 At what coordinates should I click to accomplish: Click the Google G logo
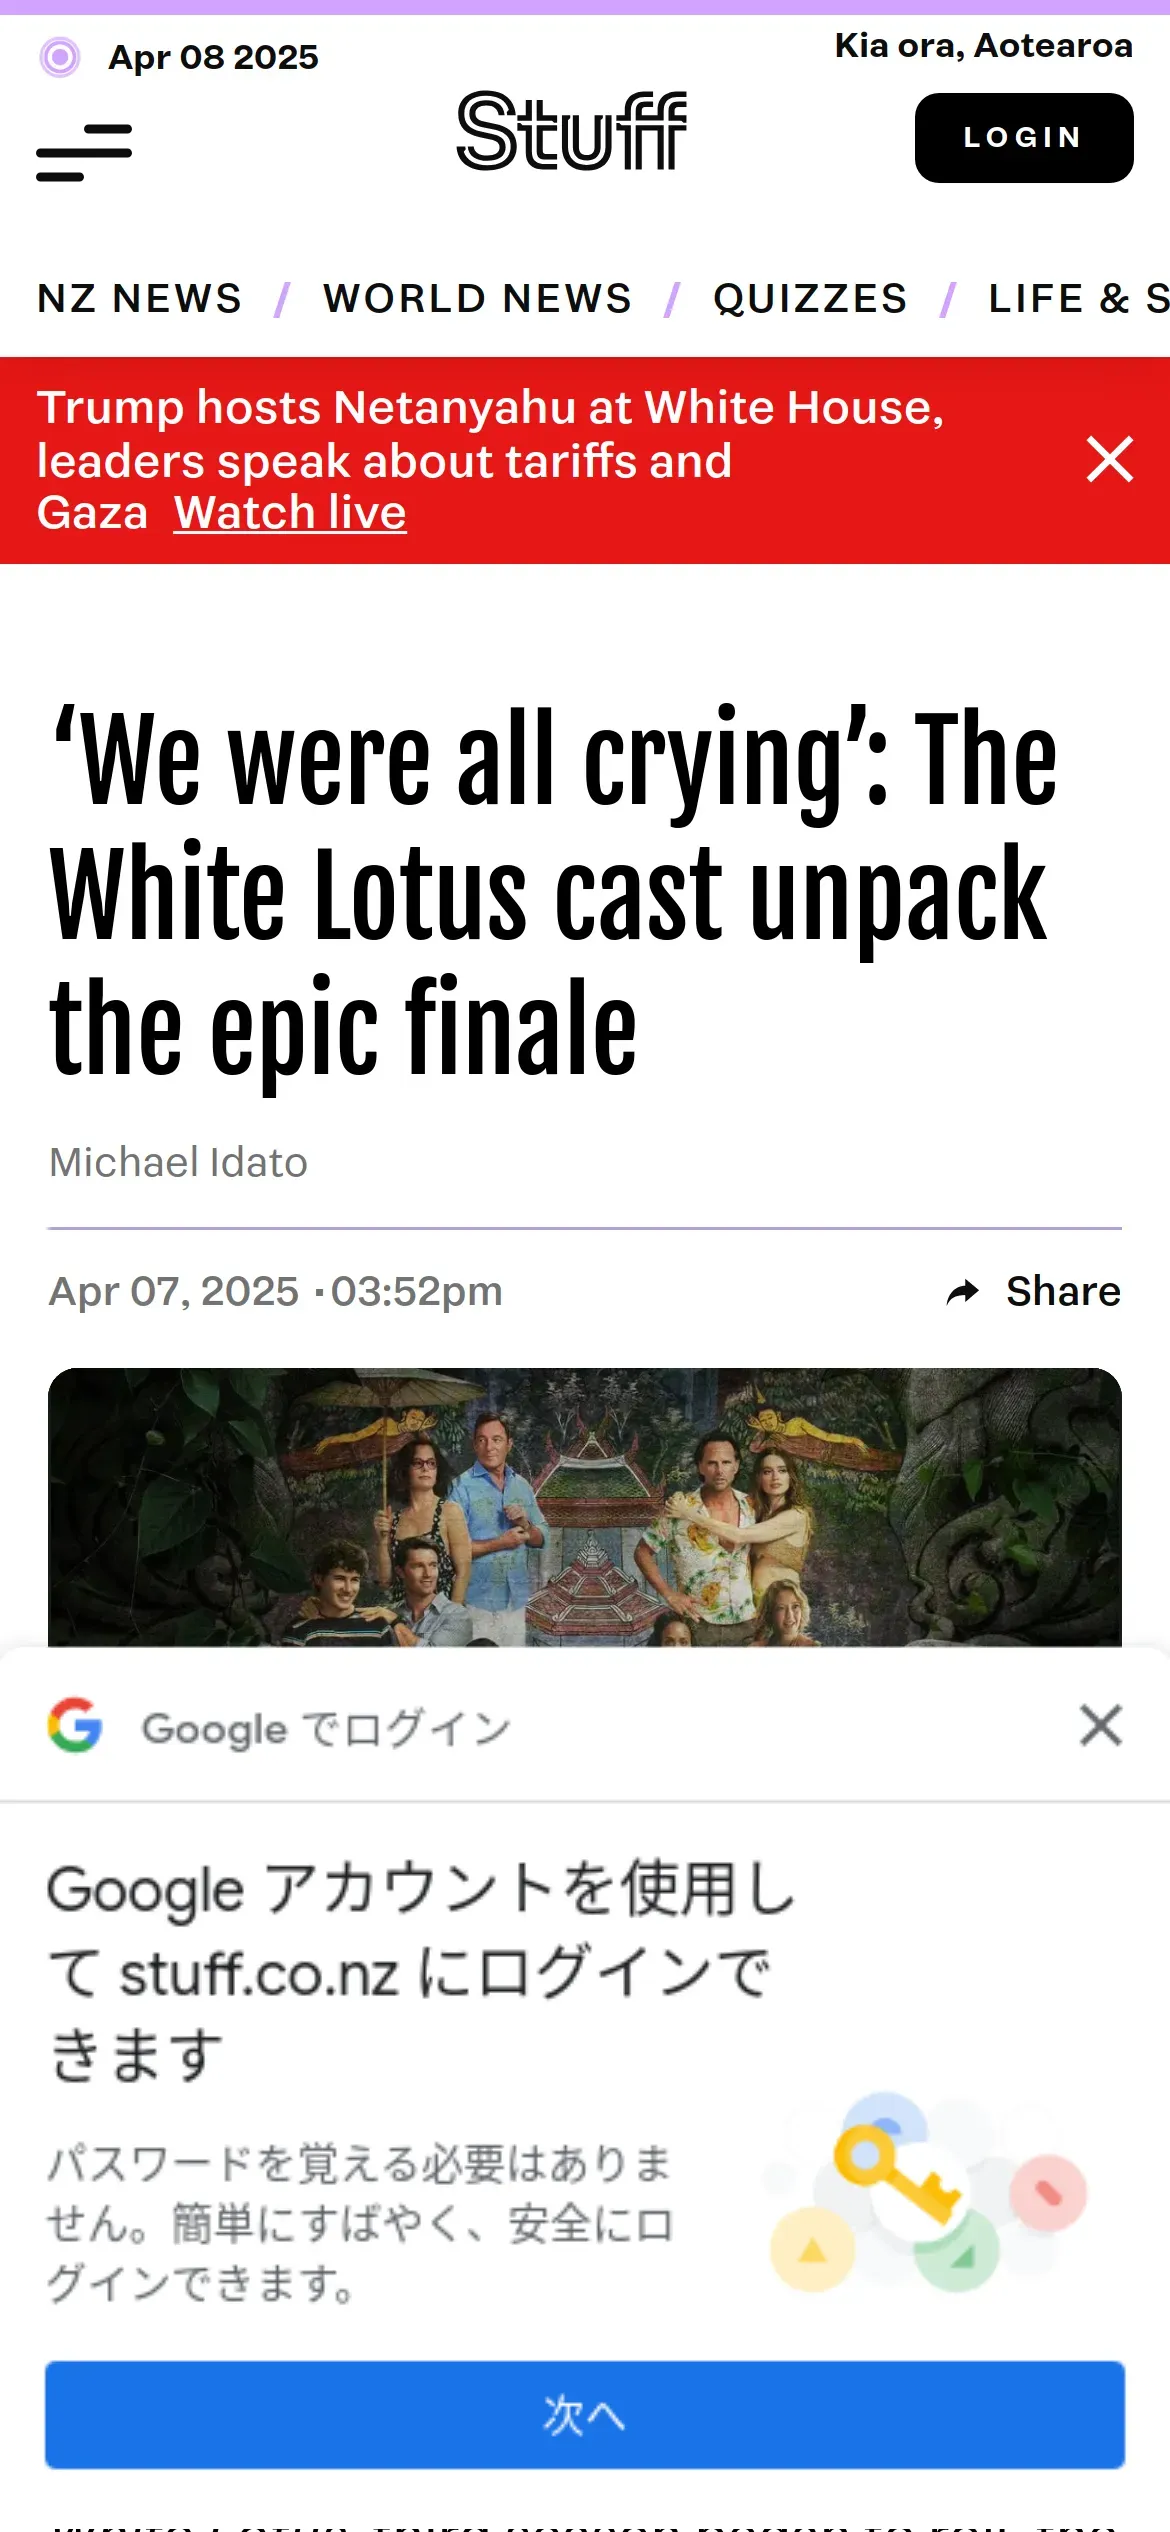75,1725
